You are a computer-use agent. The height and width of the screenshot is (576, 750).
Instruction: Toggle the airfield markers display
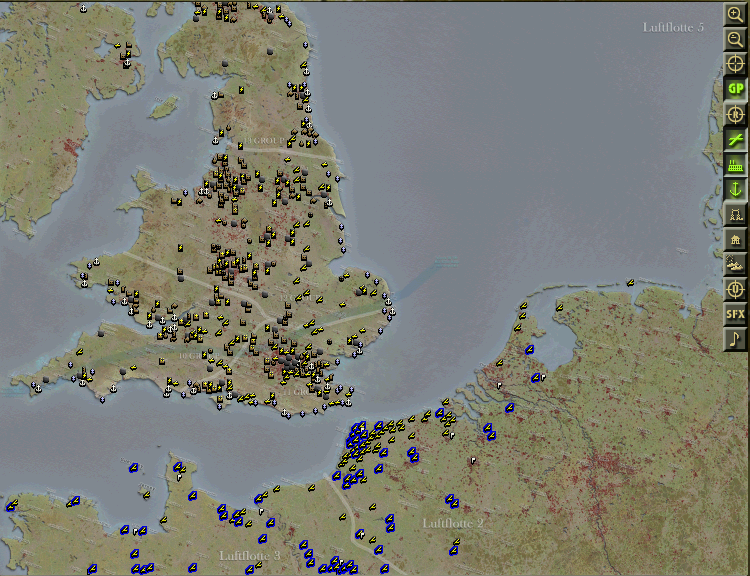pyautogui.click(x=735, y=139)
